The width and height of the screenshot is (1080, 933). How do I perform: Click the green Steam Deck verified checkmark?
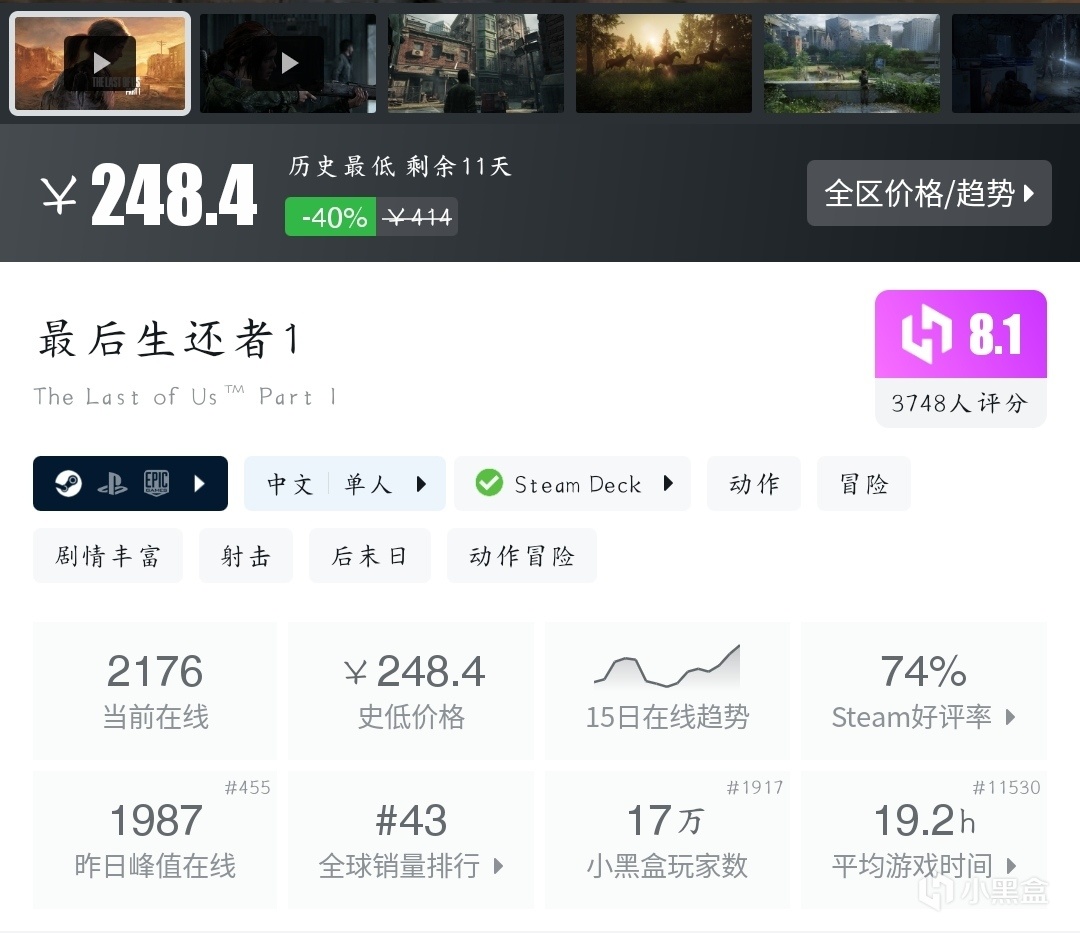click(x=489, y=483)
